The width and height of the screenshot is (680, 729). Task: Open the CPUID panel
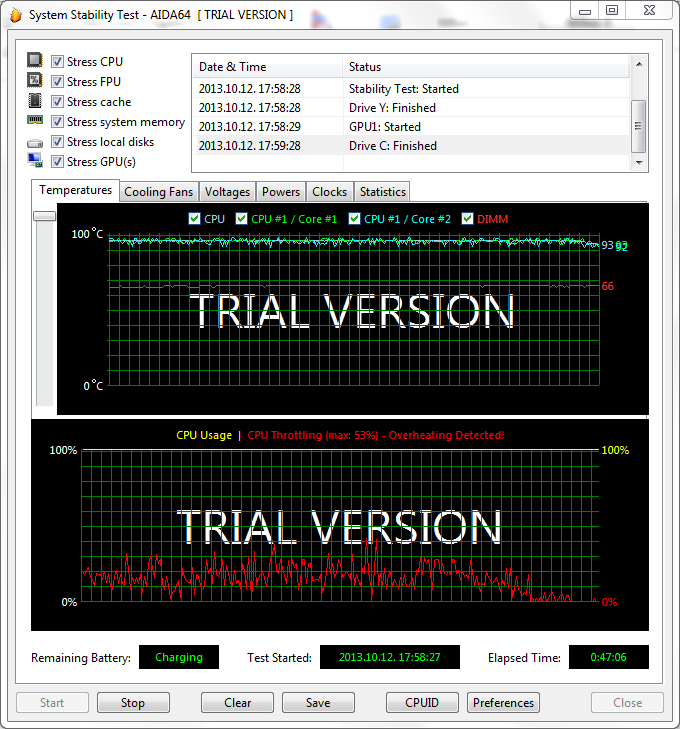click(422, 702)
